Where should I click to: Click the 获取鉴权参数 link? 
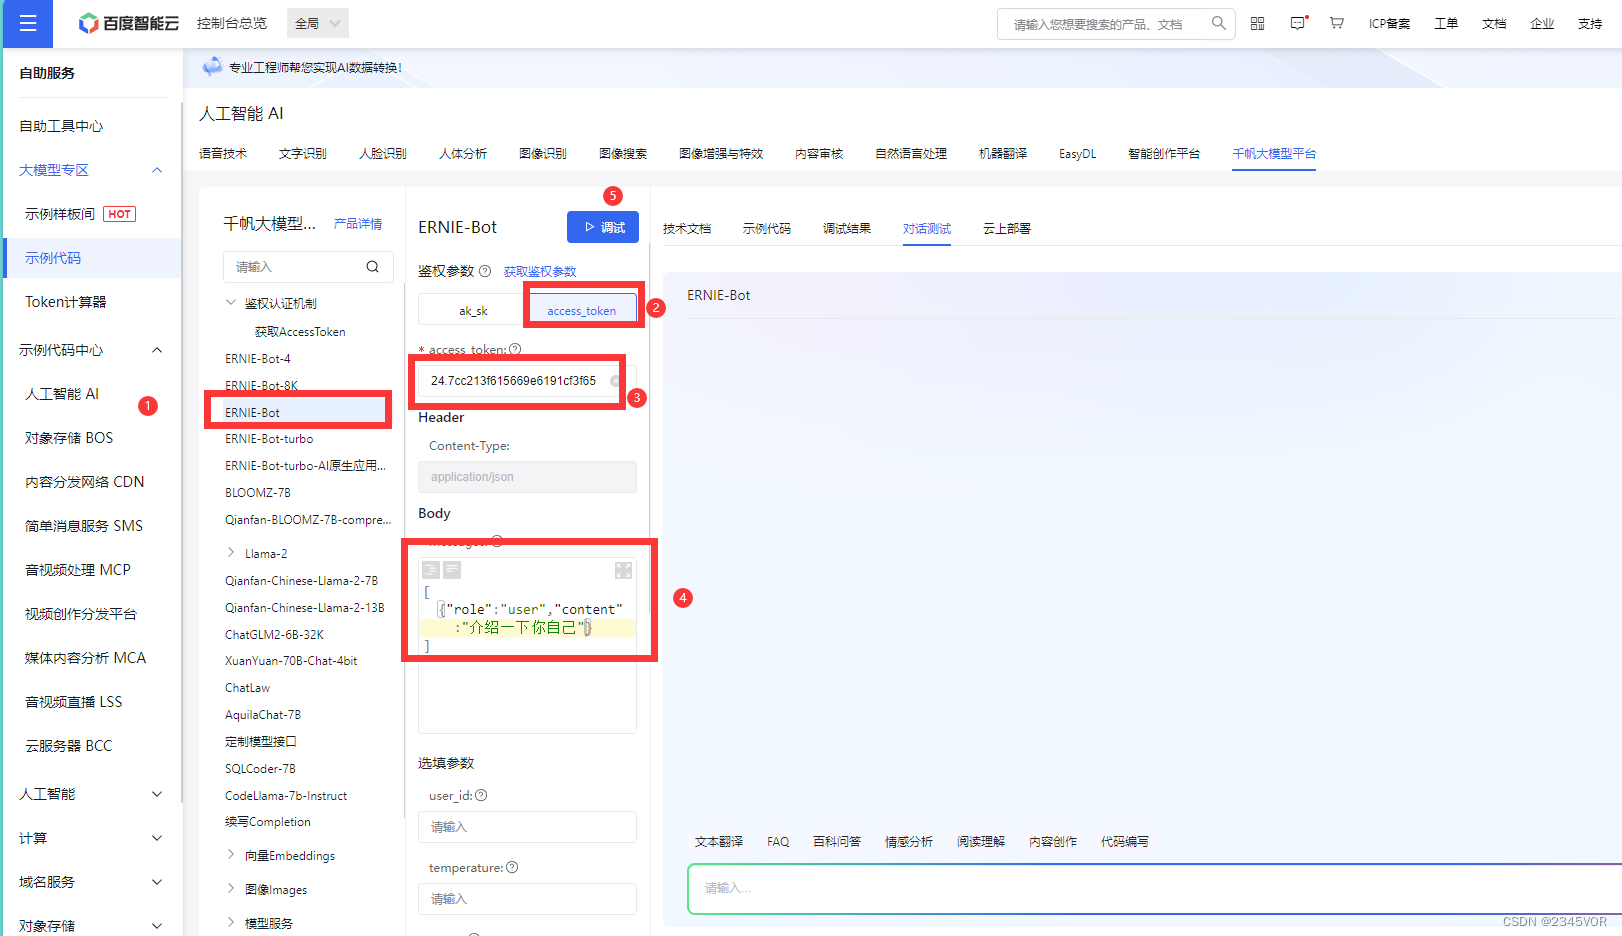(540, 272)
